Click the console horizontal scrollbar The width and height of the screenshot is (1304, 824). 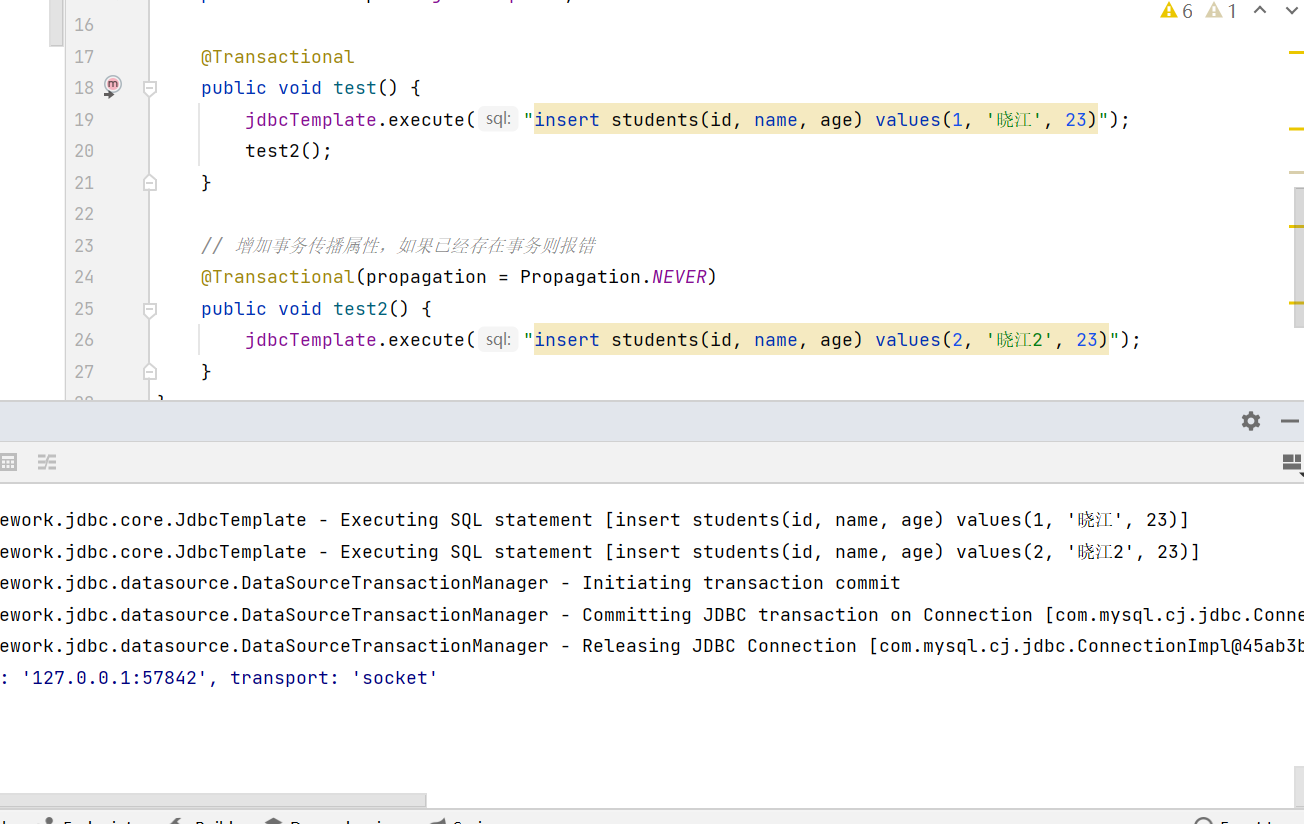[212, 800]
